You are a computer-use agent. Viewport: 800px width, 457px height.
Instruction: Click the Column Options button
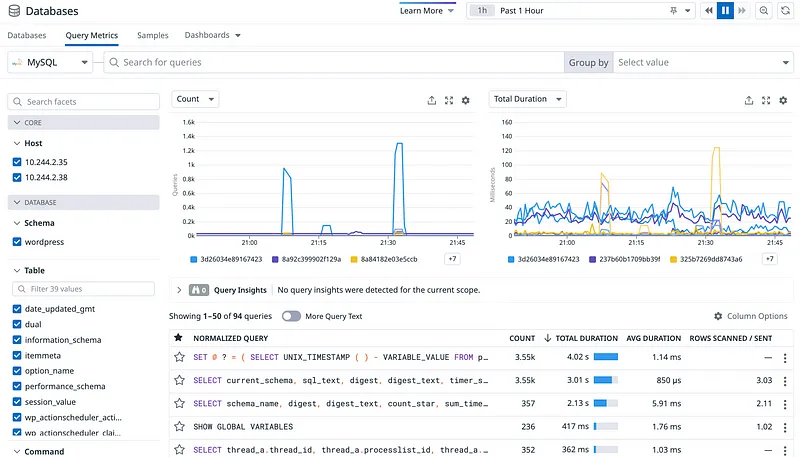click(750, 316)
